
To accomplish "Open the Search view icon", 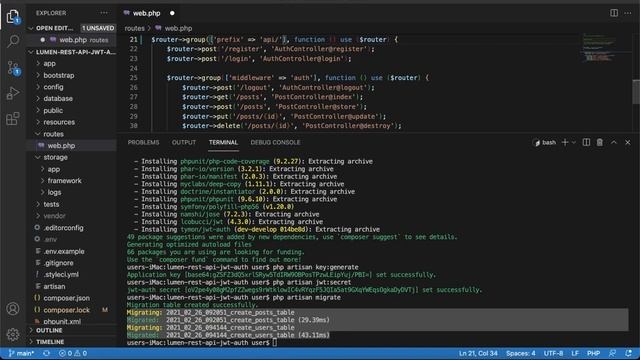I will (x=13, y=41).
